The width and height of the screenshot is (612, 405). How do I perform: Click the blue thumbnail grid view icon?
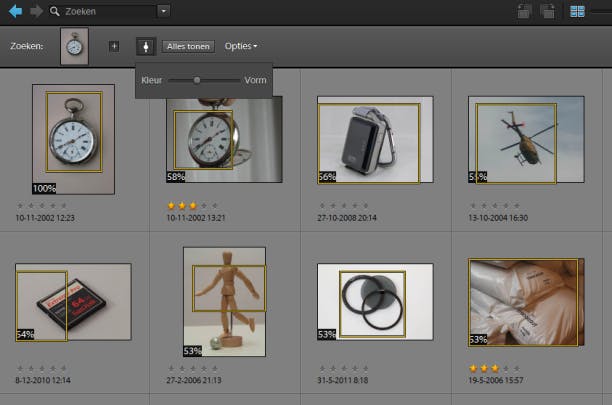tap(577, 11)
